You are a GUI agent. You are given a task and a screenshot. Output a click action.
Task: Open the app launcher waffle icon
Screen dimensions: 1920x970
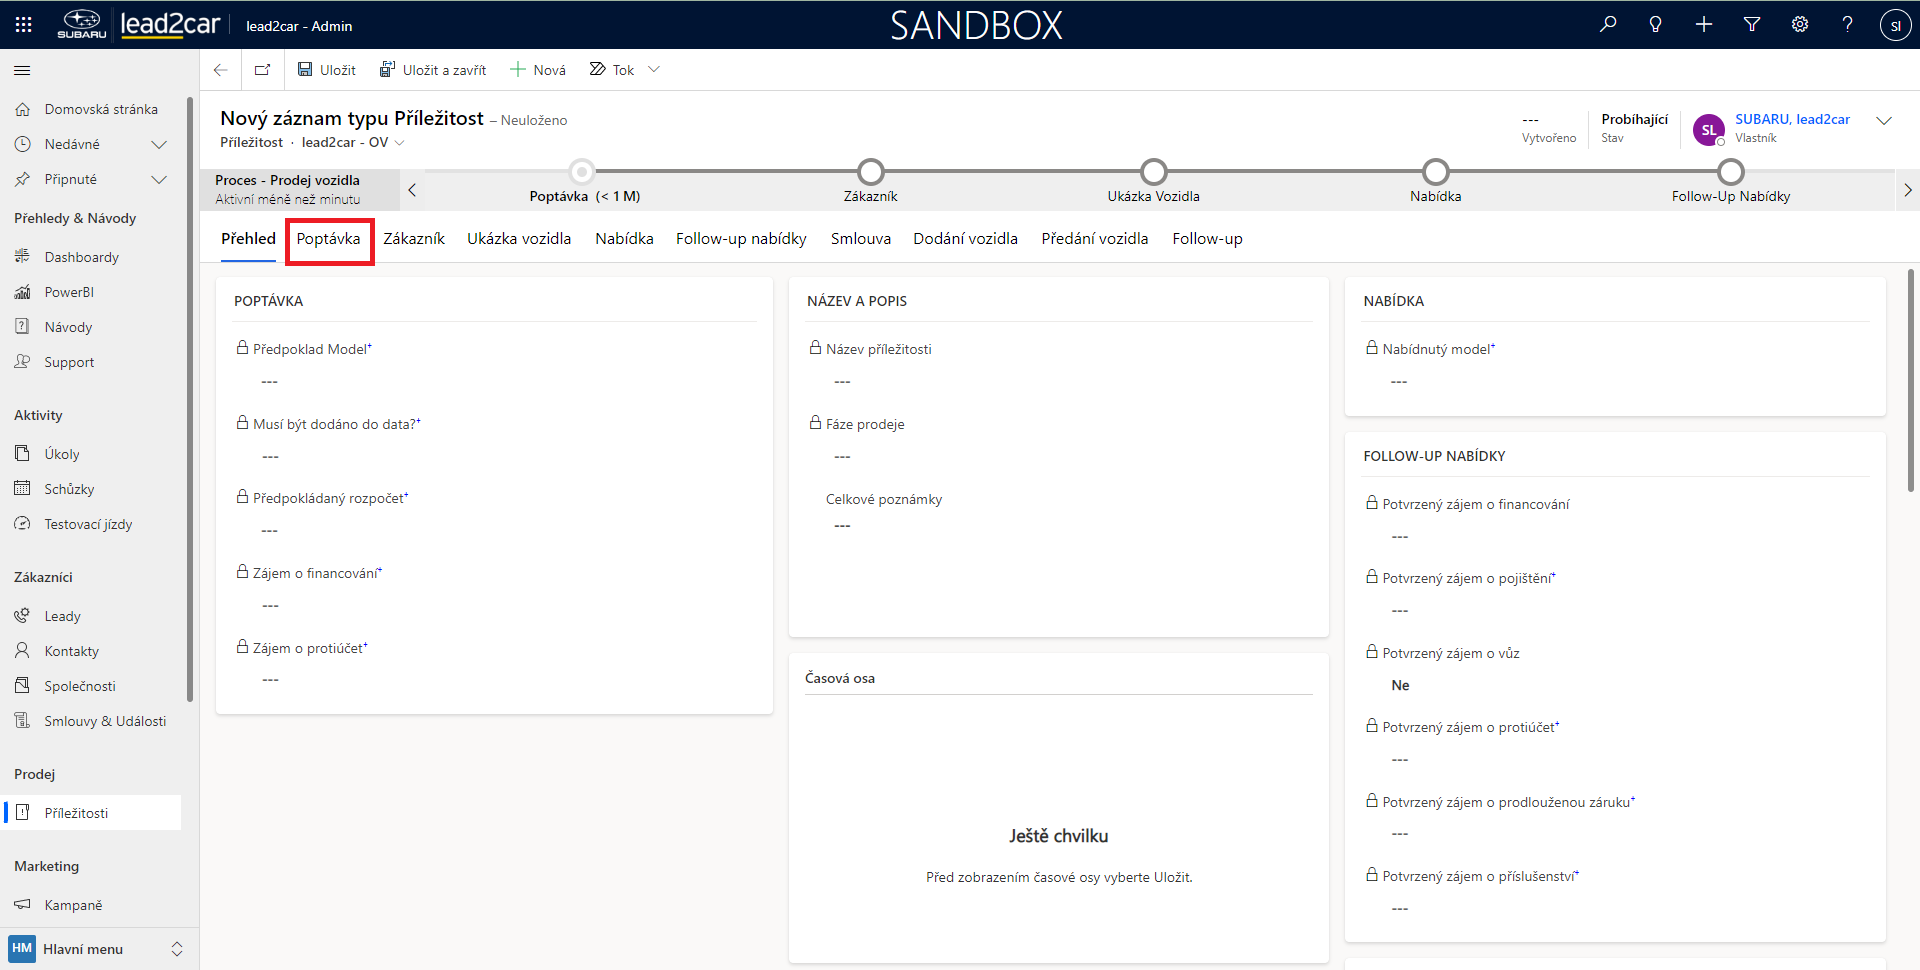(x=24, y=25)
